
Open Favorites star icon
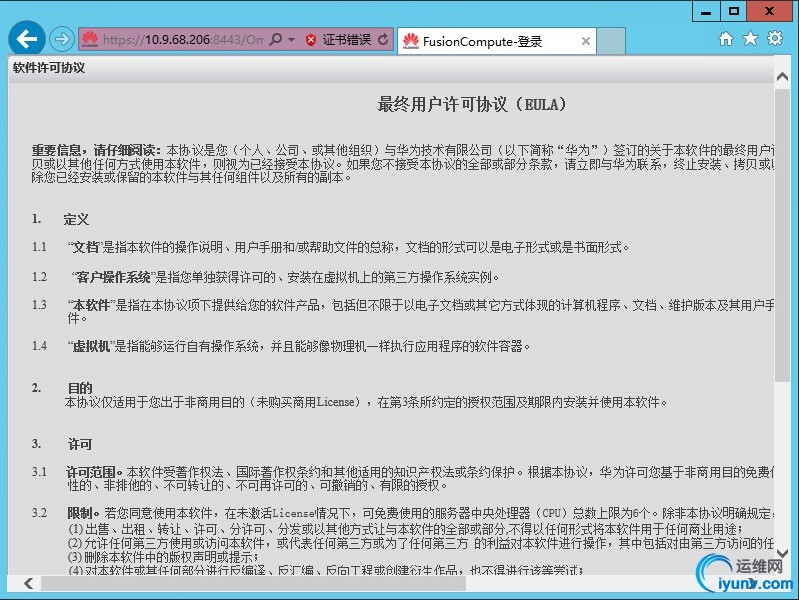750,39
